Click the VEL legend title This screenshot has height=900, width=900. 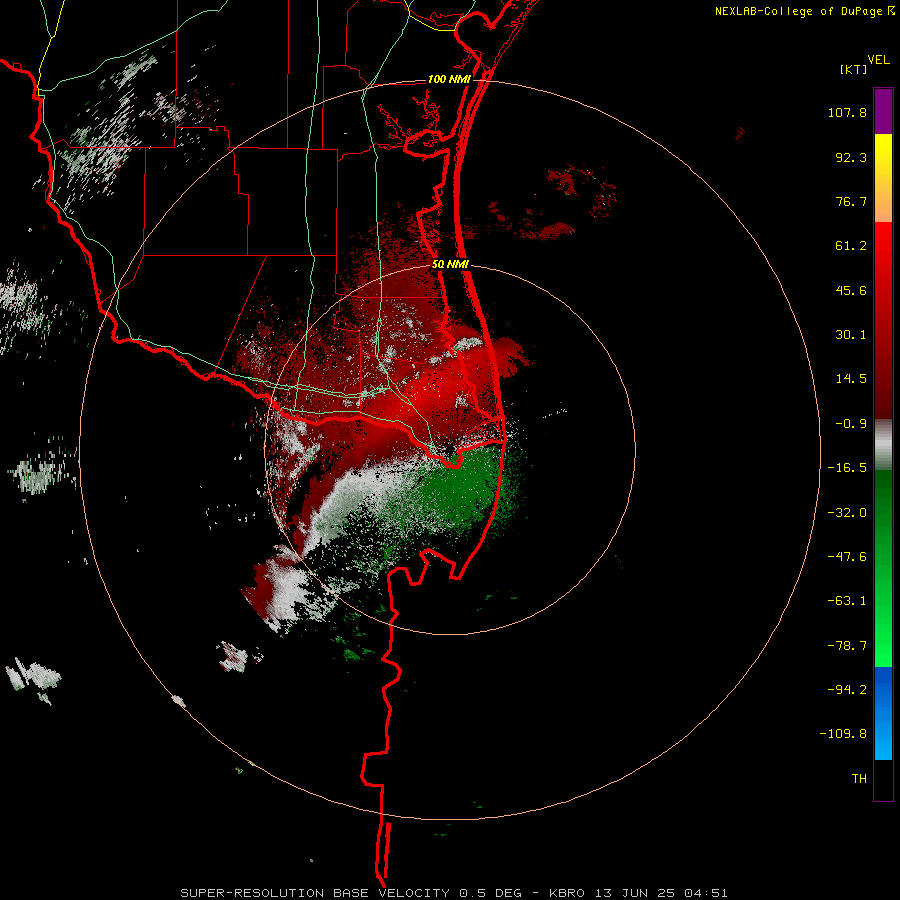click(879, 60)
